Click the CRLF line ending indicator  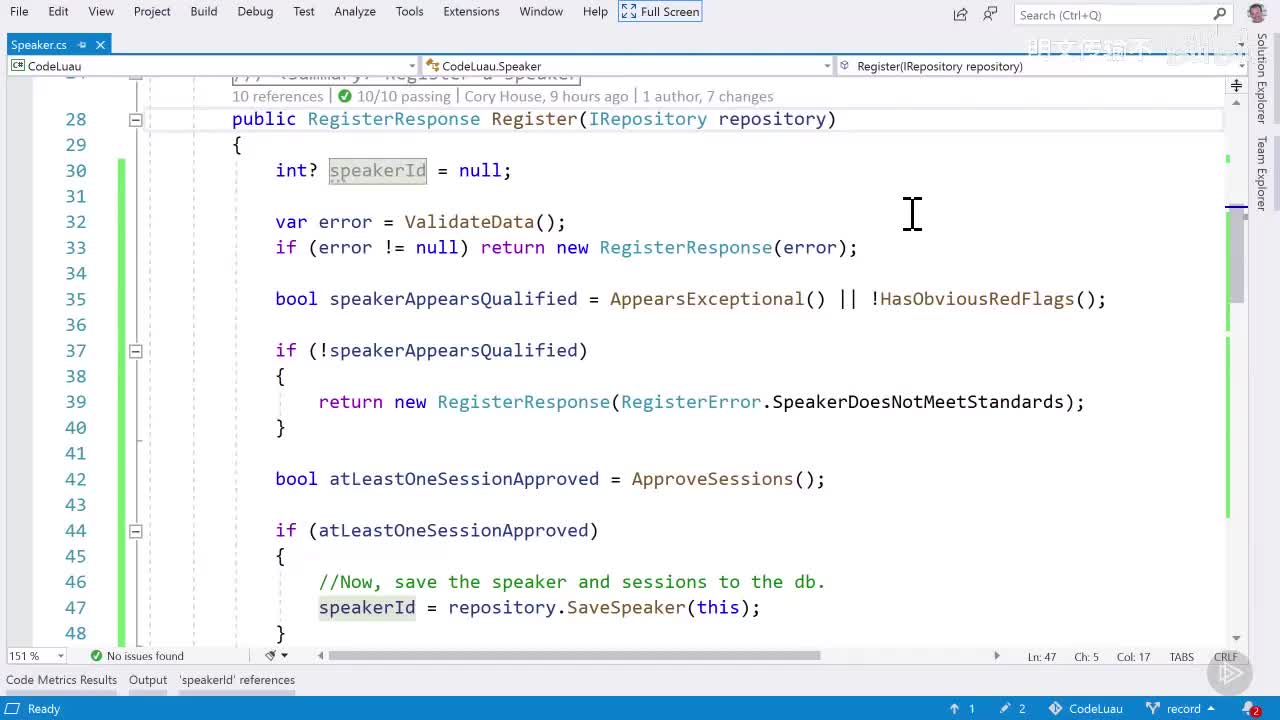click(x=1225, y=657)
